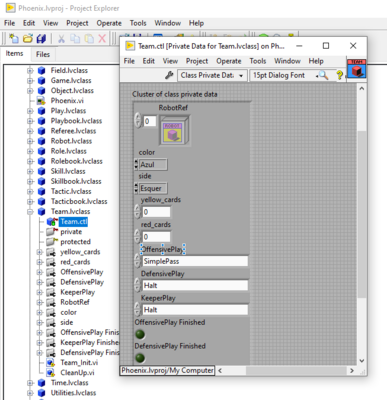Click the yellow_cards numeric stepper arrows
The width and height of the screenshot is (387, 400).
tap(137, 212)
